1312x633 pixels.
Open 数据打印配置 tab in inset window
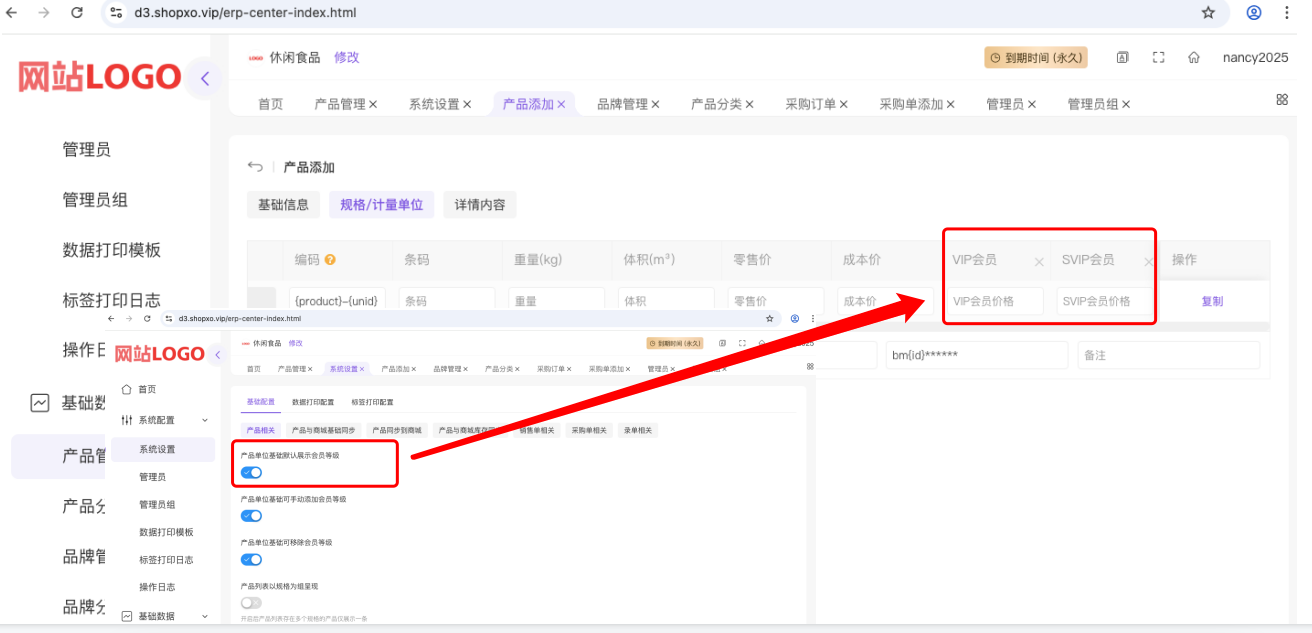(x=311, y=402)
